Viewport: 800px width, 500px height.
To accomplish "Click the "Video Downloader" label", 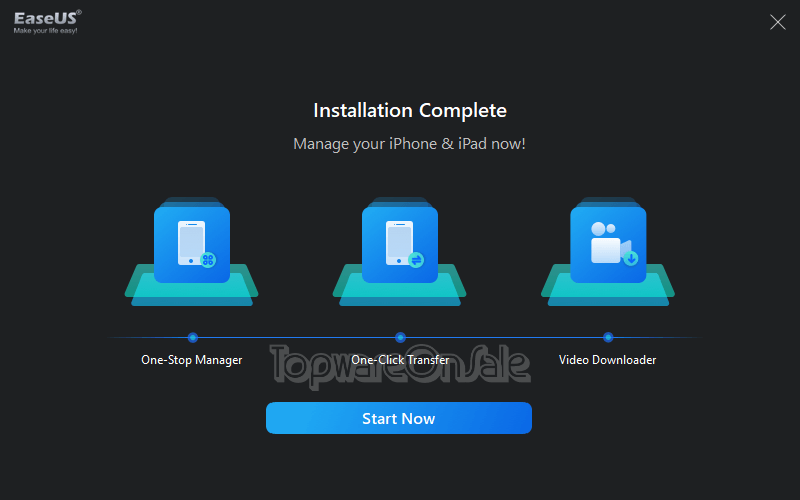I will click(x=607, y=360).
